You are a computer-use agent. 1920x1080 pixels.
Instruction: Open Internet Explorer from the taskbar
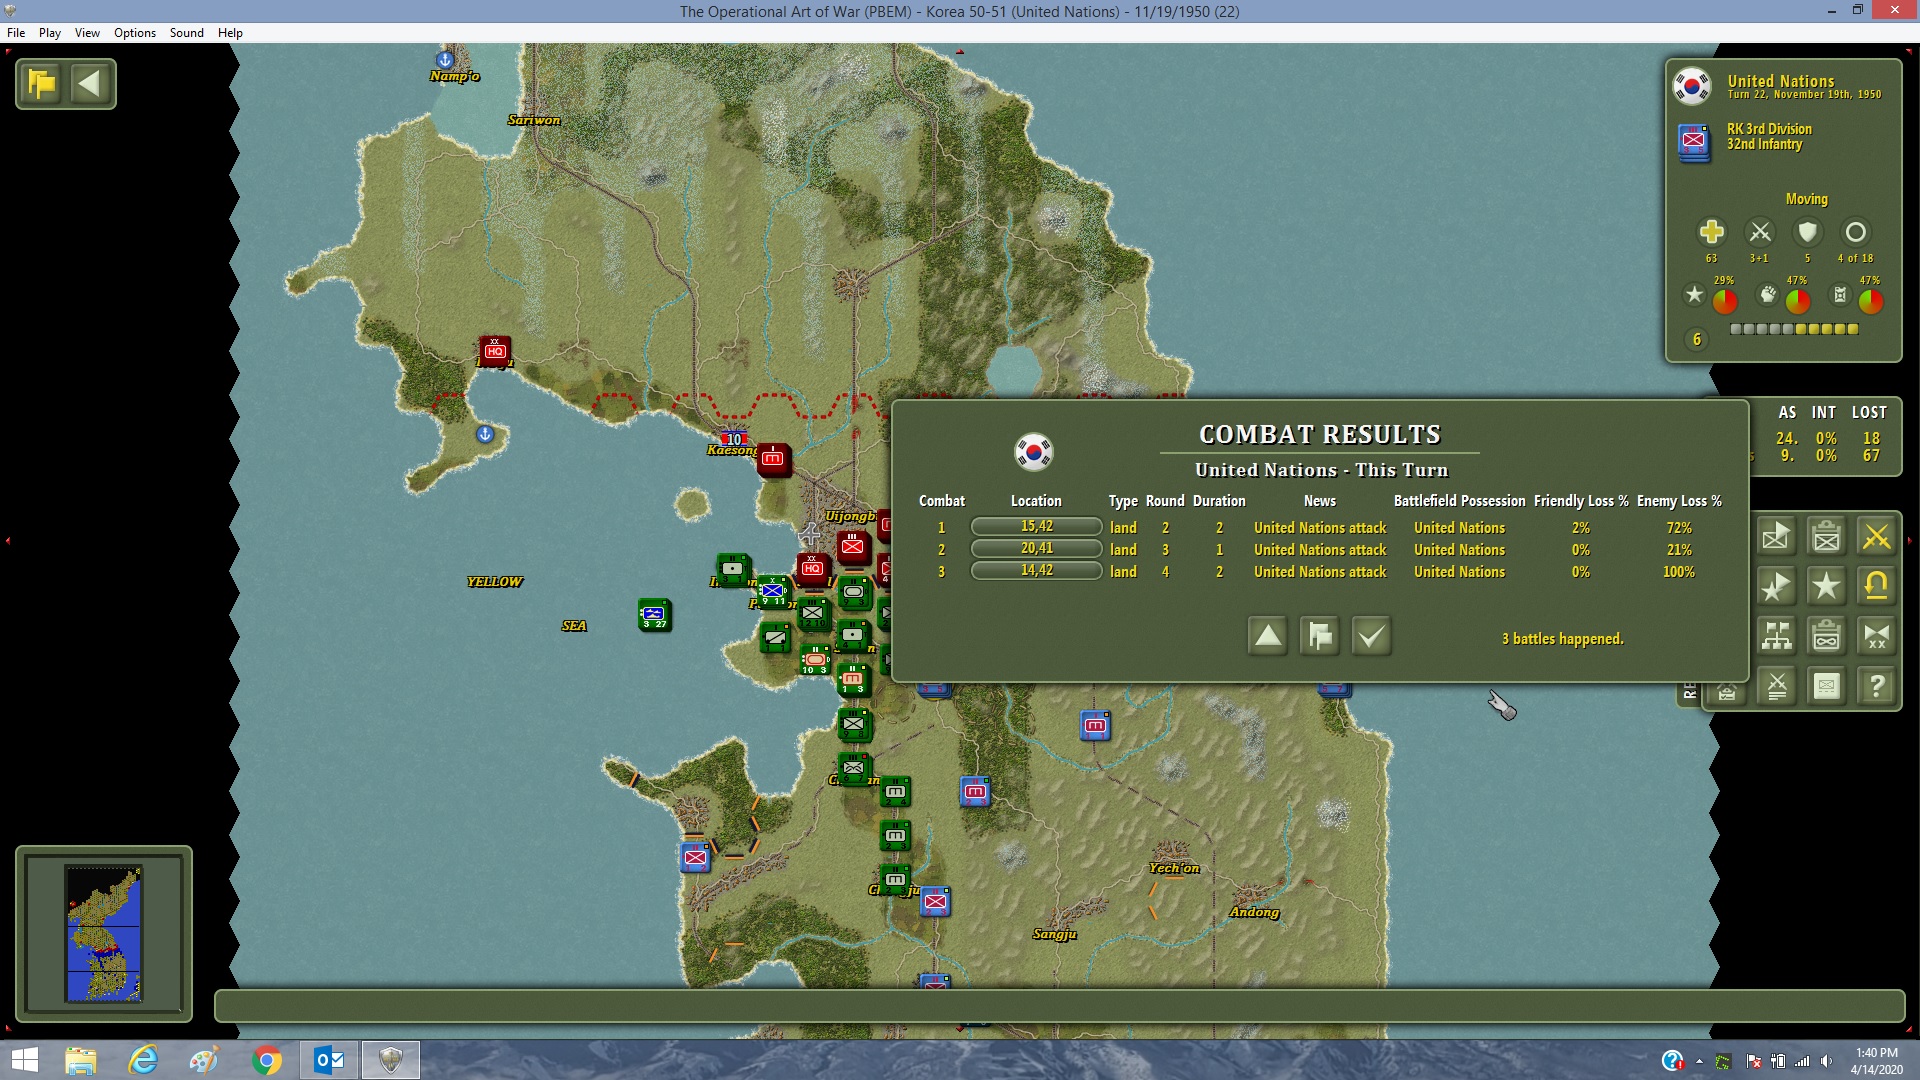143,1060
